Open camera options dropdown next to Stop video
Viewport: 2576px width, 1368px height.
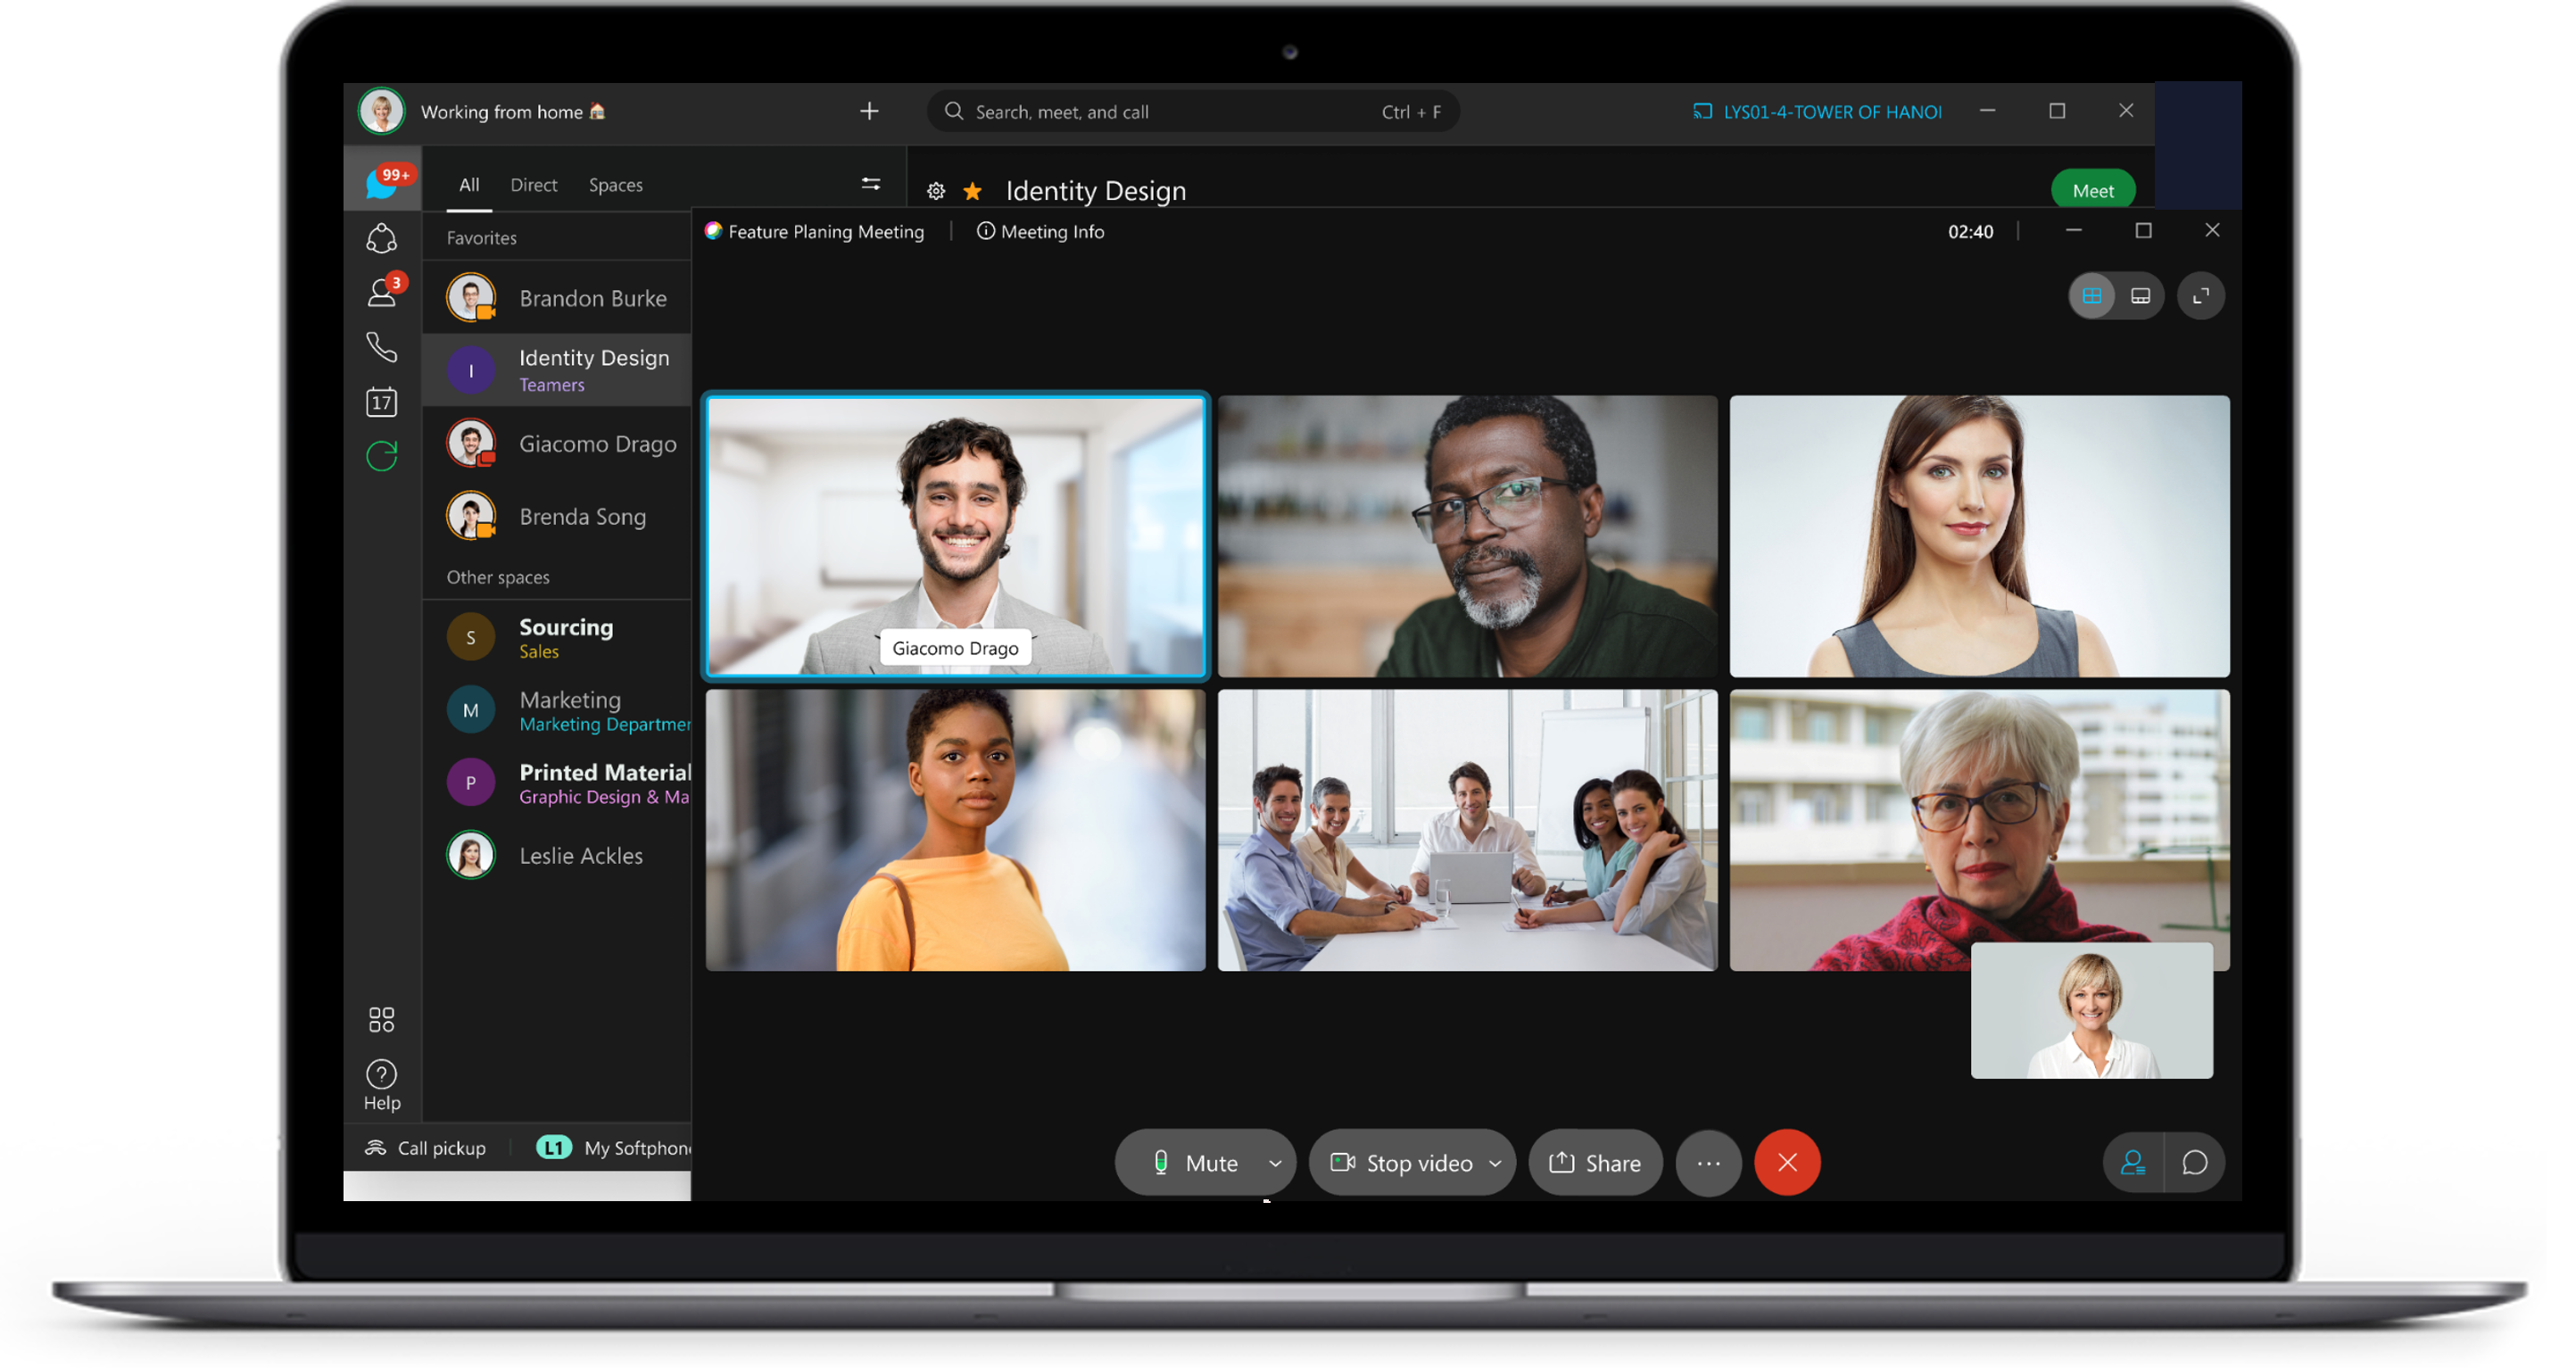tap(1494, 1163)
